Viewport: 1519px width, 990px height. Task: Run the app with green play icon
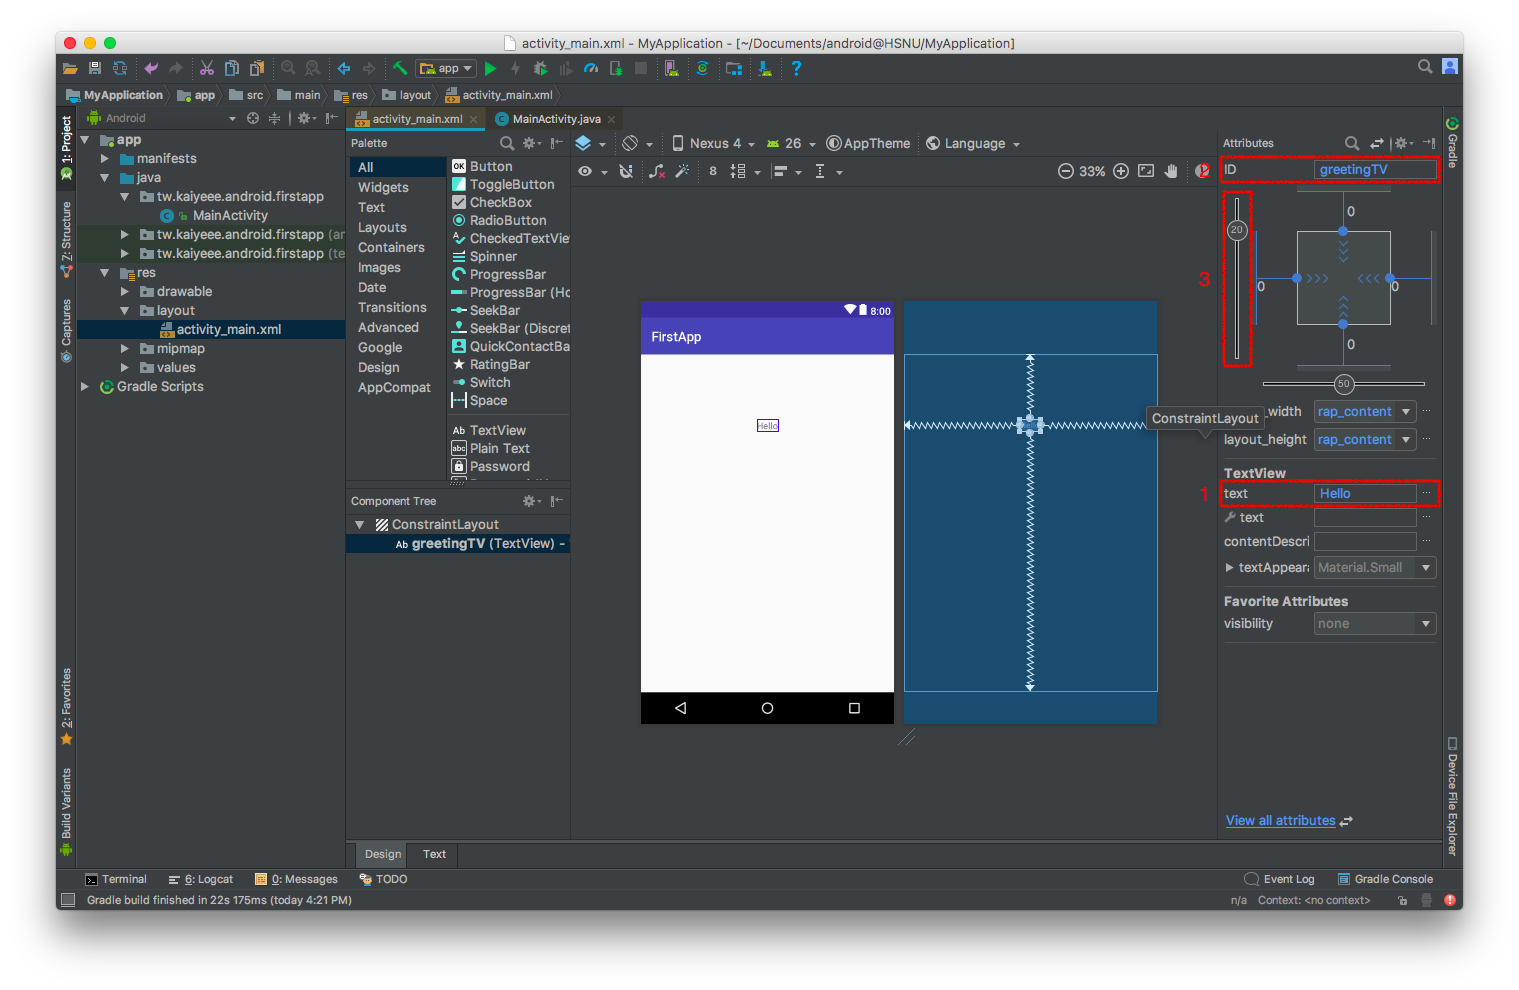tap(490, 68)
